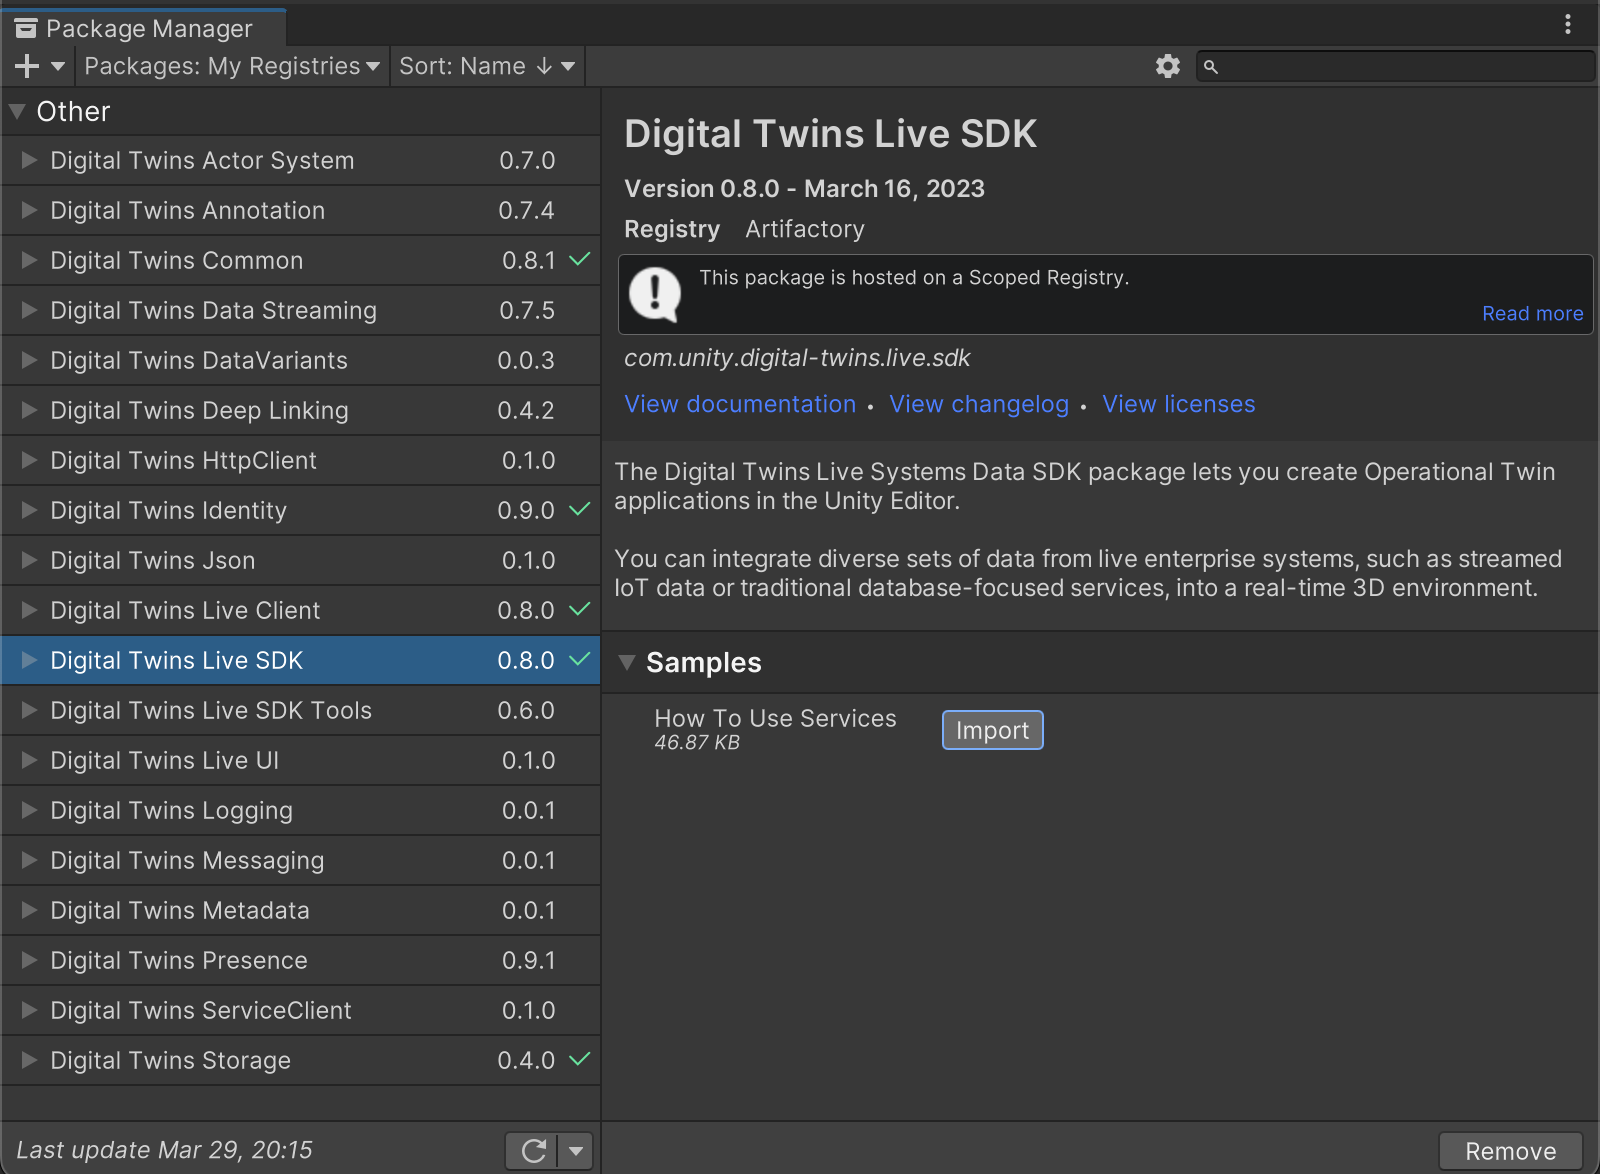
Task: Collapse the Samples section
Action: point(627,662)
